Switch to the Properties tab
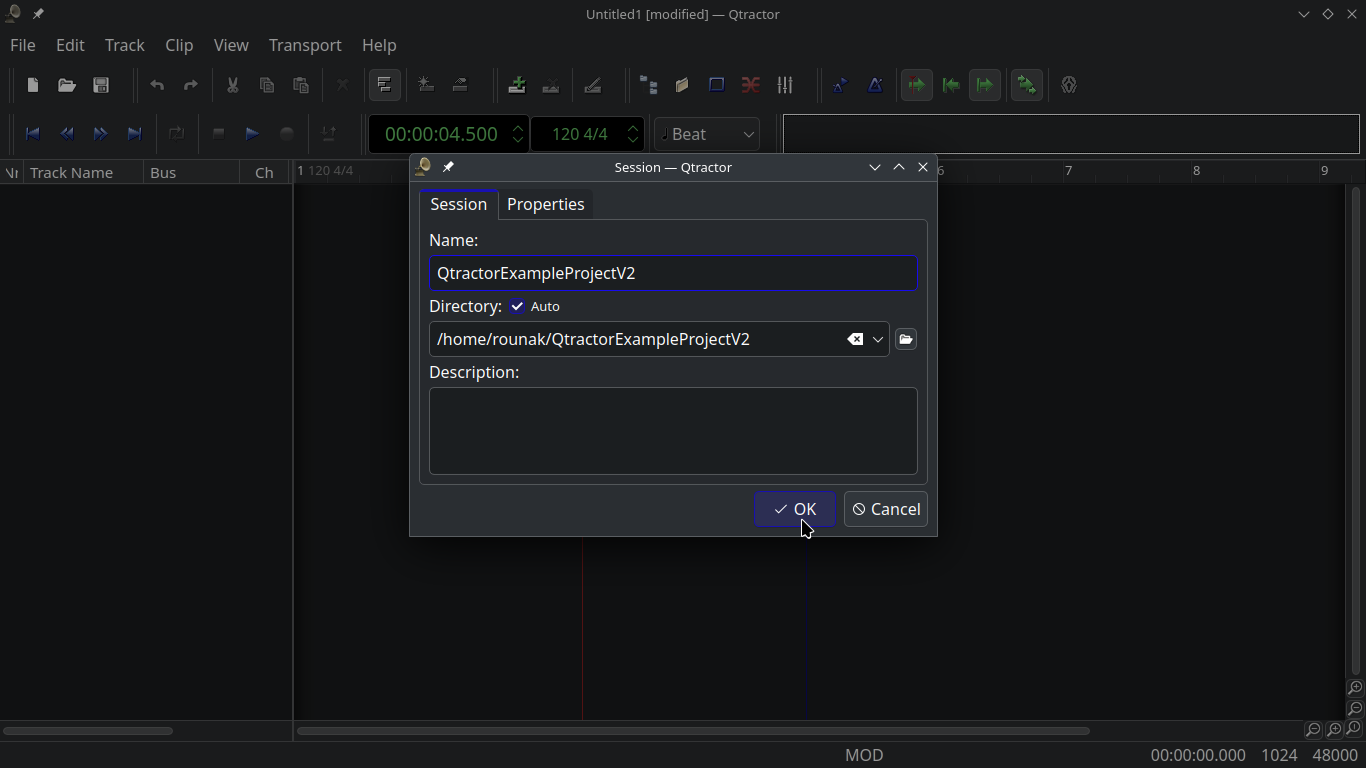Screen dimensions: 1366x768 pyautogui.click(x=545, y=204)
